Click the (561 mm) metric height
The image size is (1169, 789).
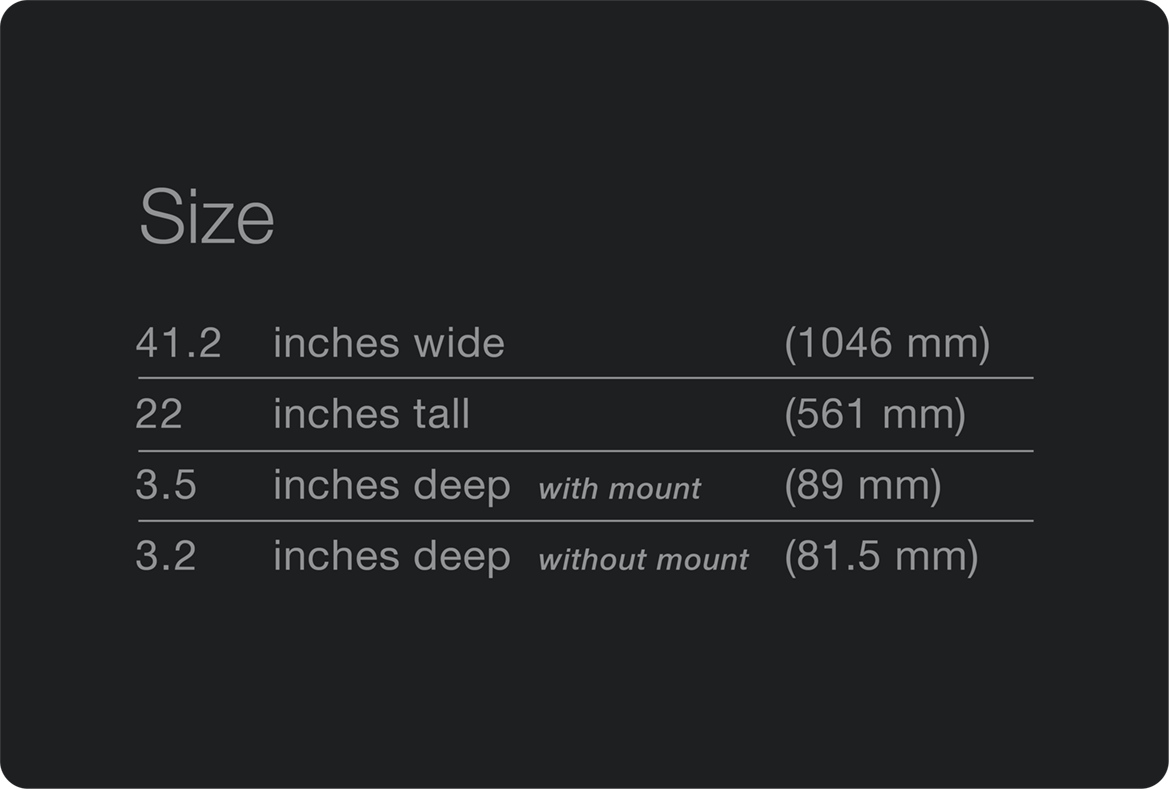click(875, 414)
